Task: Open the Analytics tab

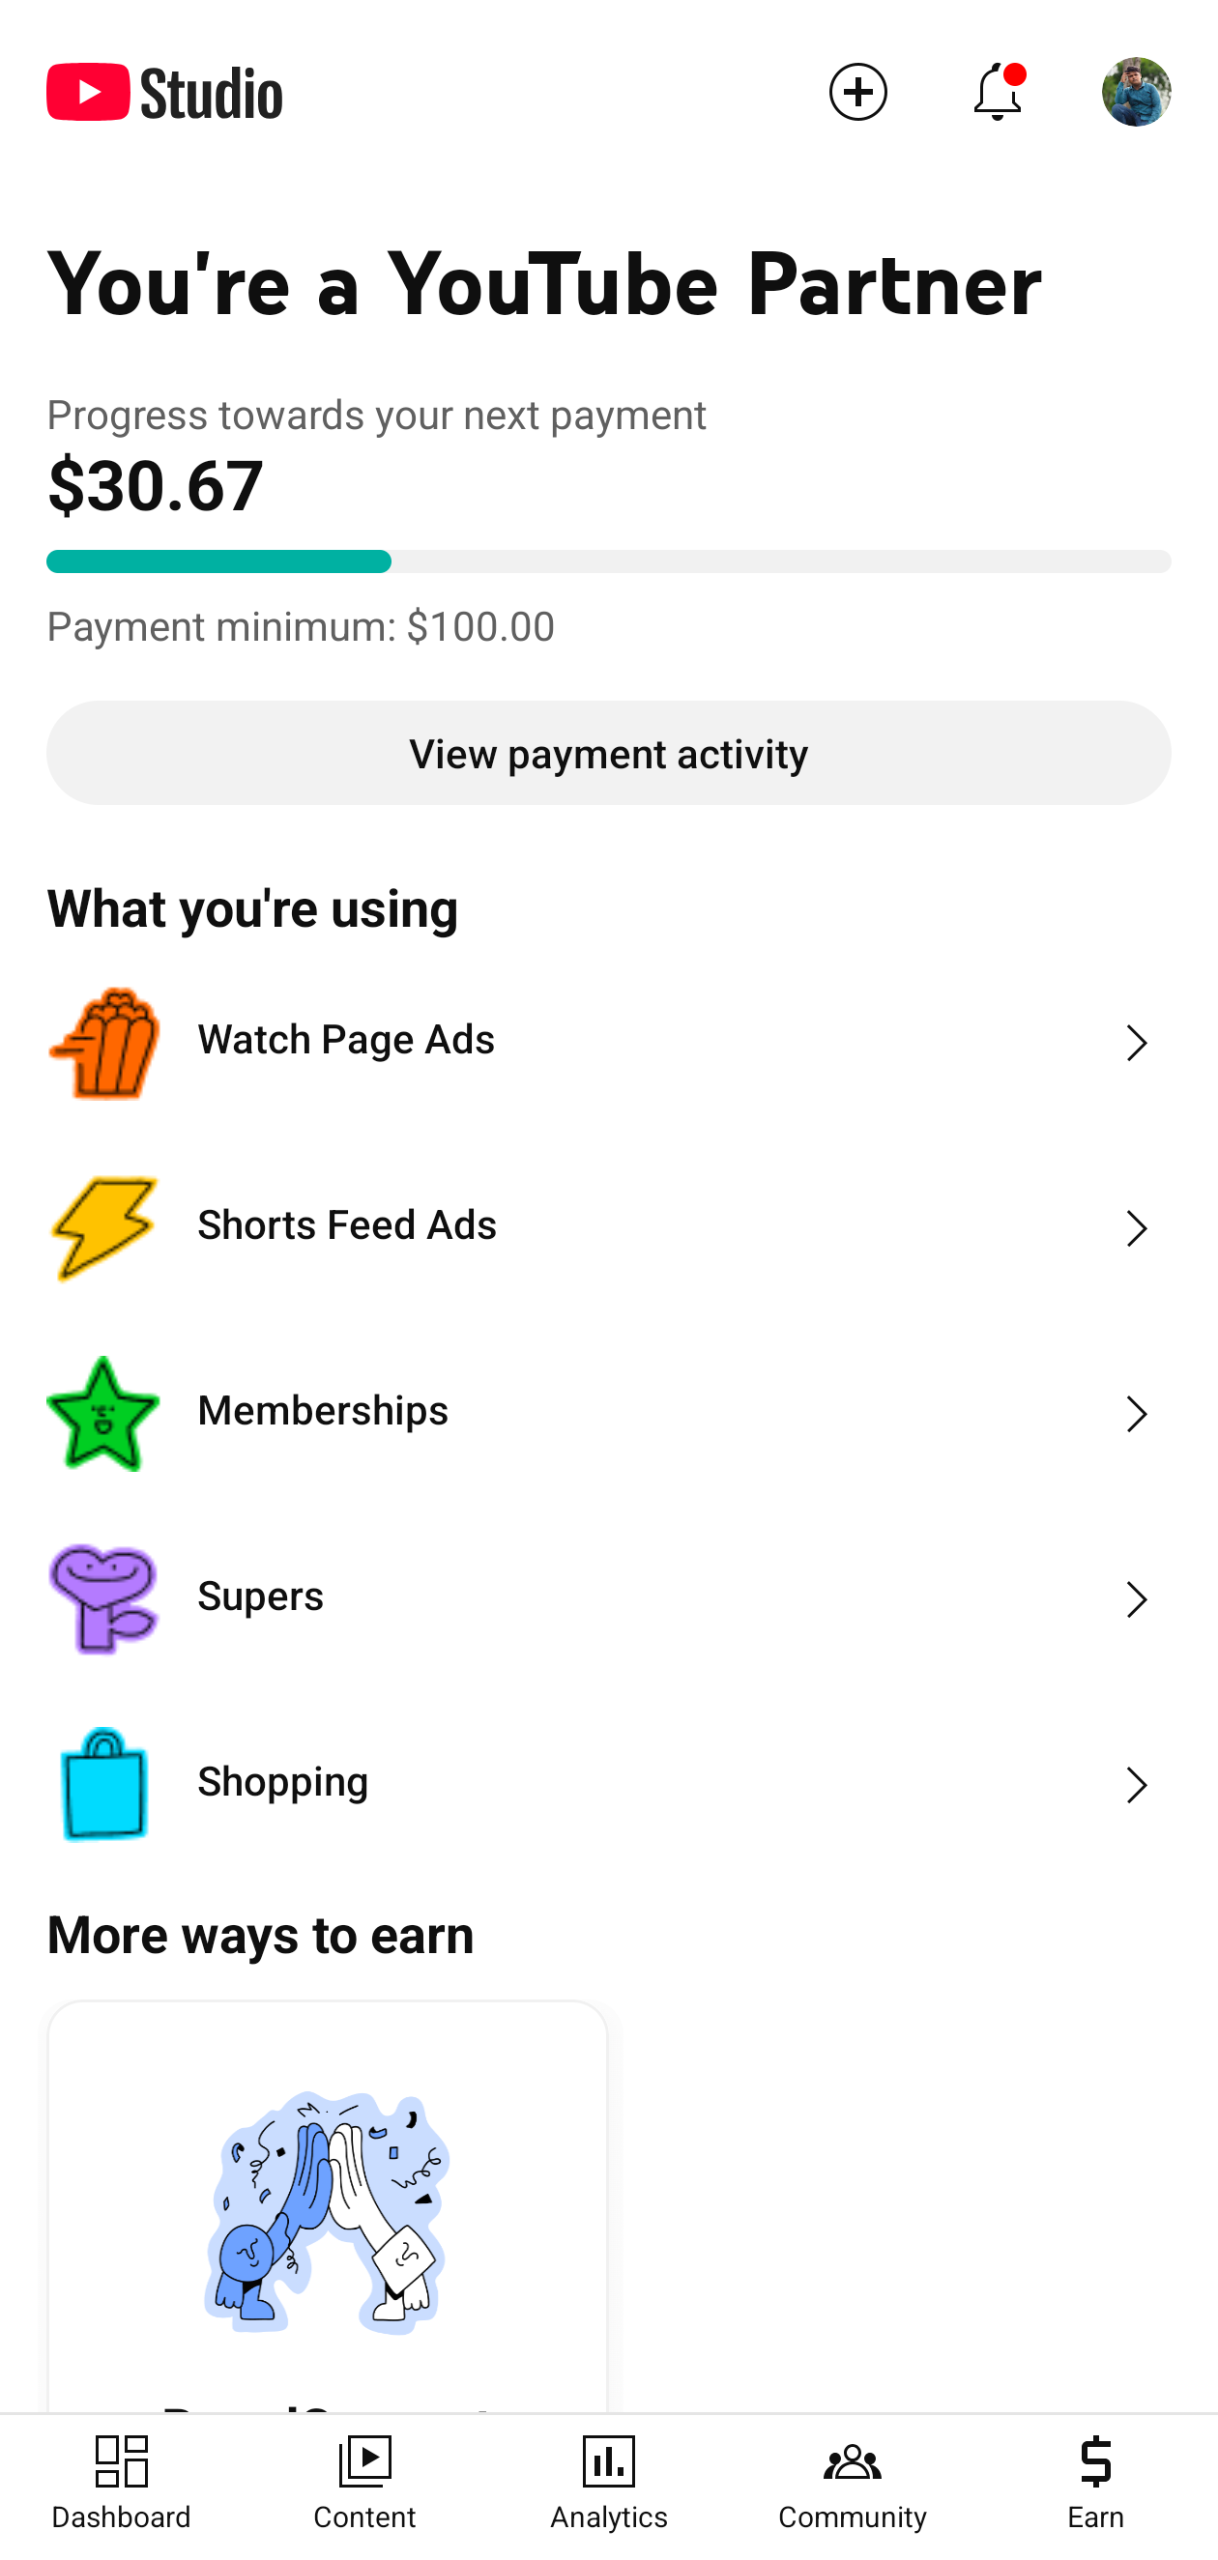Action: (608, 2480)
